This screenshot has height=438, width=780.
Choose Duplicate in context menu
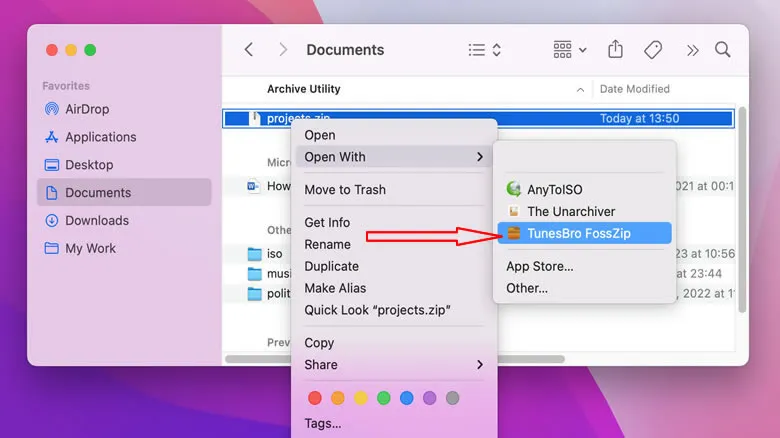pos(394,266)
